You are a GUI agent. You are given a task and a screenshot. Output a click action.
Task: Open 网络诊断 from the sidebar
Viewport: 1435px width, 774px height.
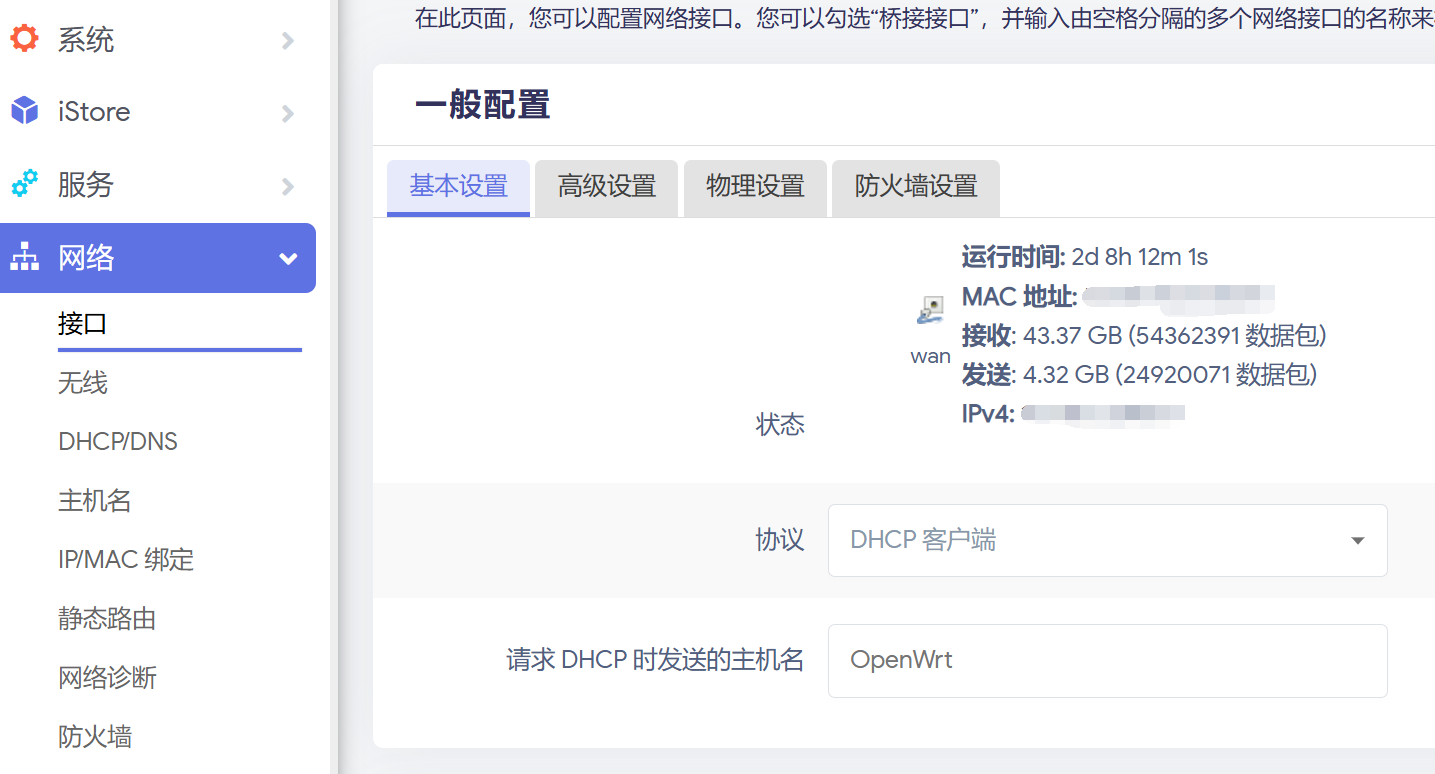[x=107, y=678]
